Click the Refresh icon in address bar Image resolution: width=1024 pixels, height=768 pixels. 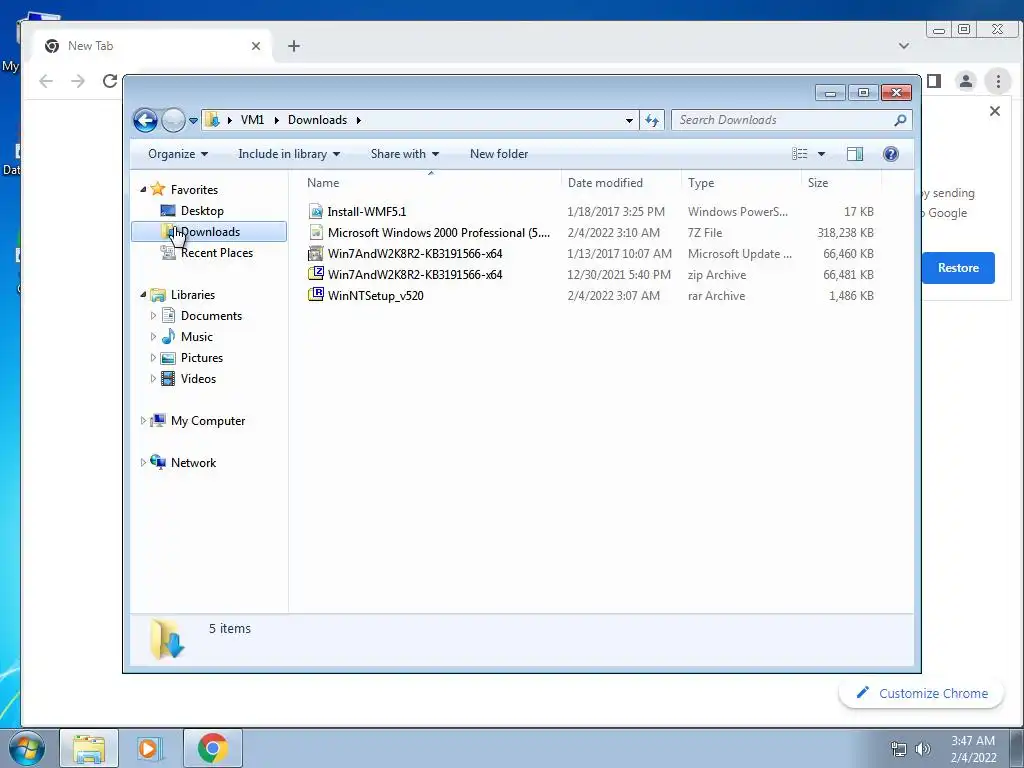652,120
